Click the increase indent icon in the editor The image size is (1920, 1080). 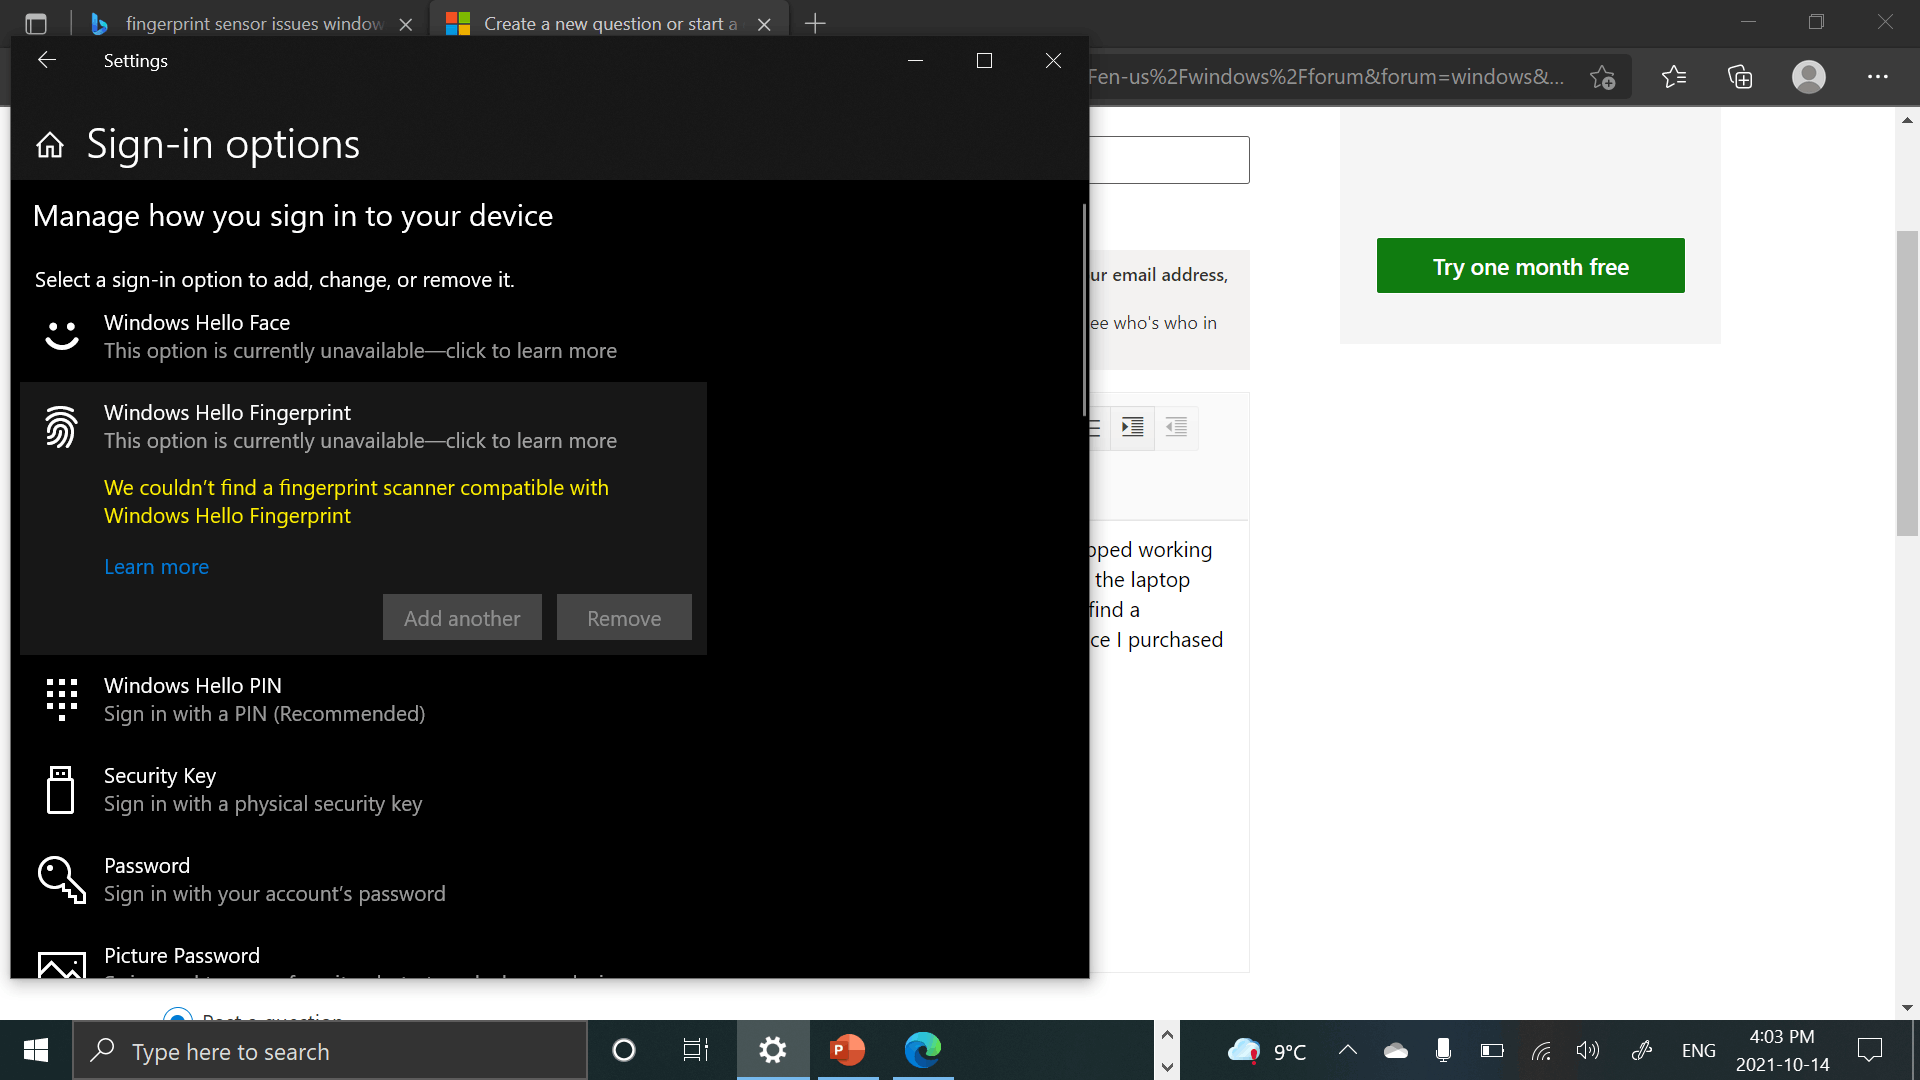[x=1132, y=428]
